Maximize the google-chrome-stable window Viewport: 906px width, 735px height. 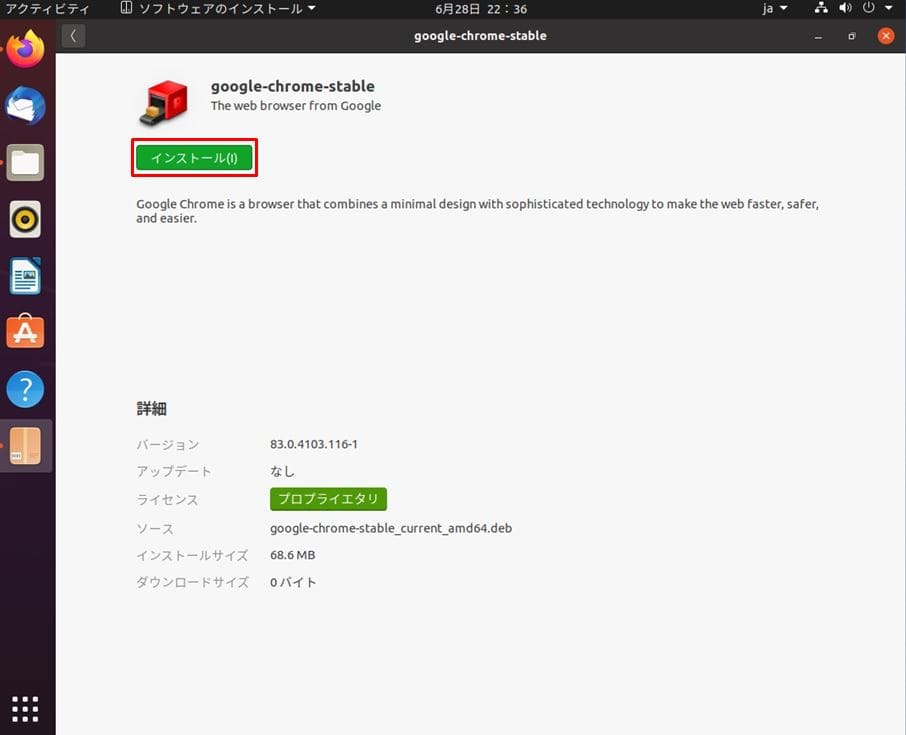852,36
